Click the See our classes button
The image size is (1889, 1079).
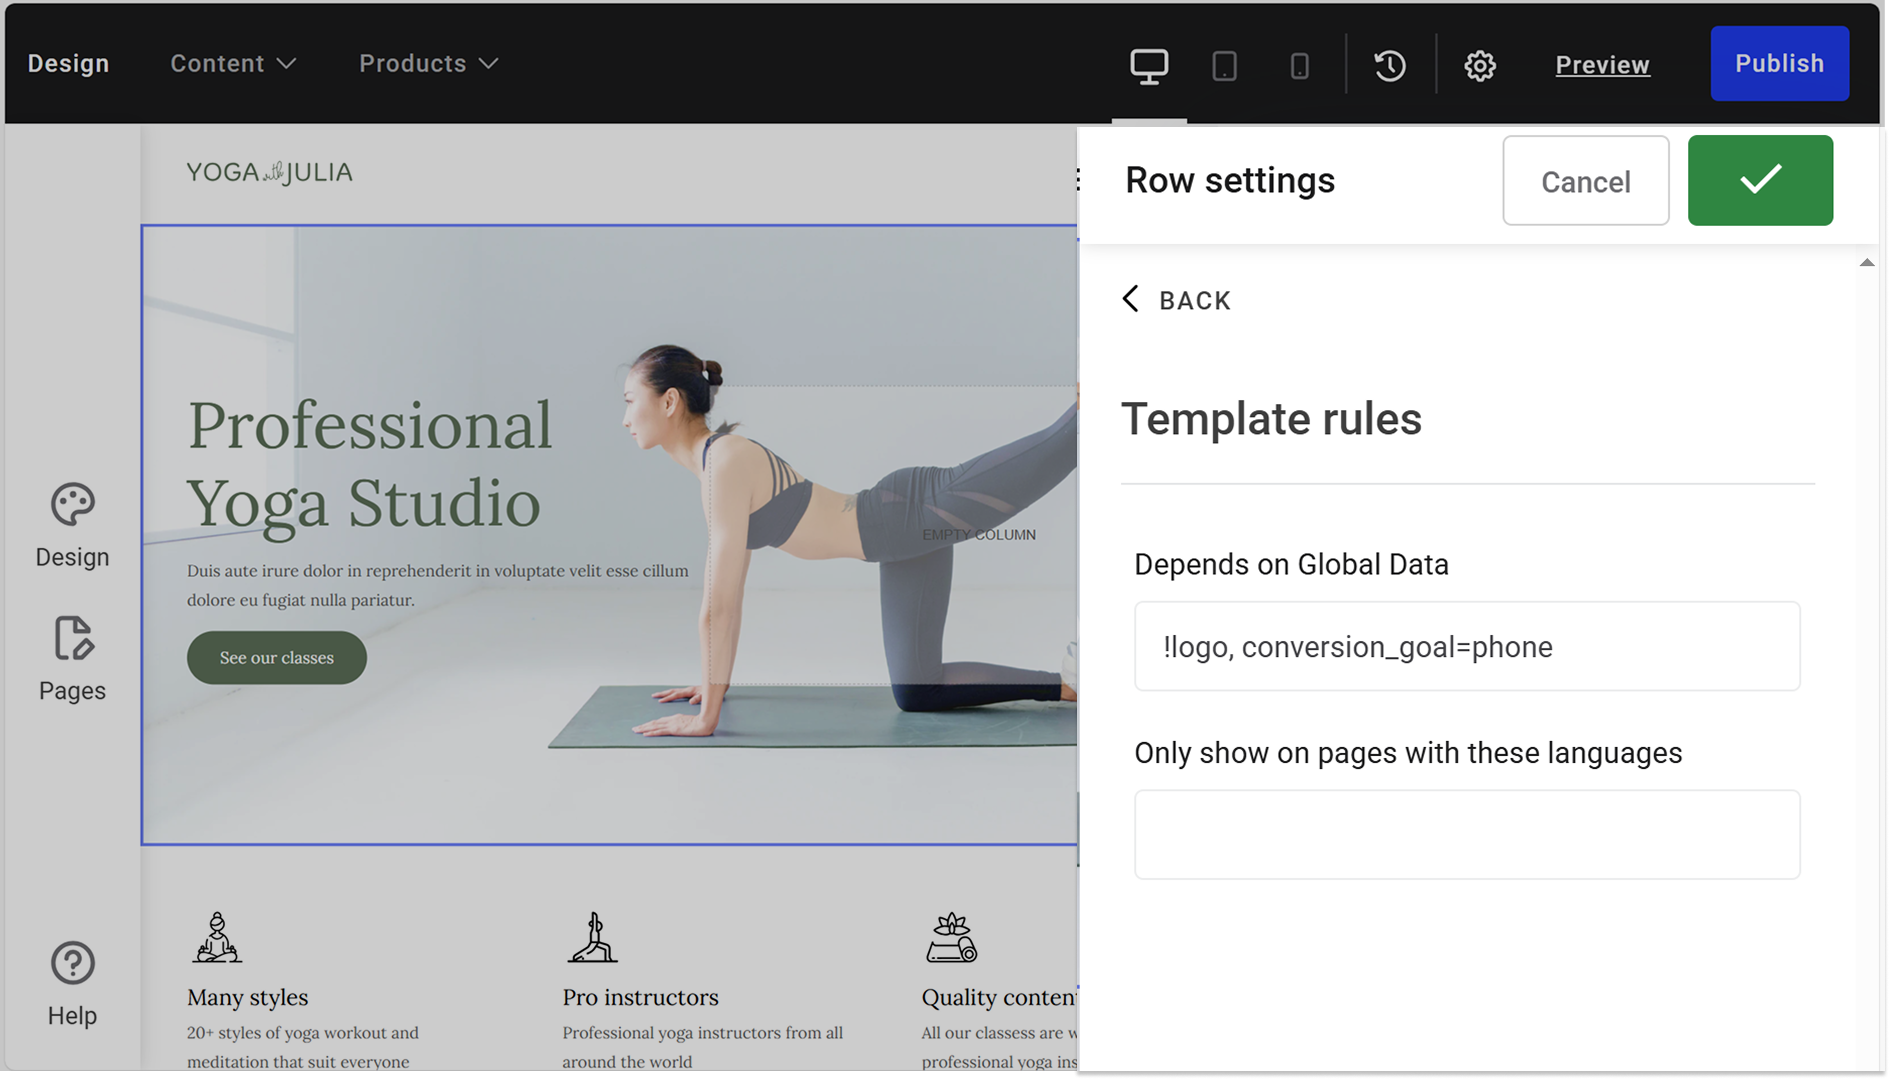[276, 657]
